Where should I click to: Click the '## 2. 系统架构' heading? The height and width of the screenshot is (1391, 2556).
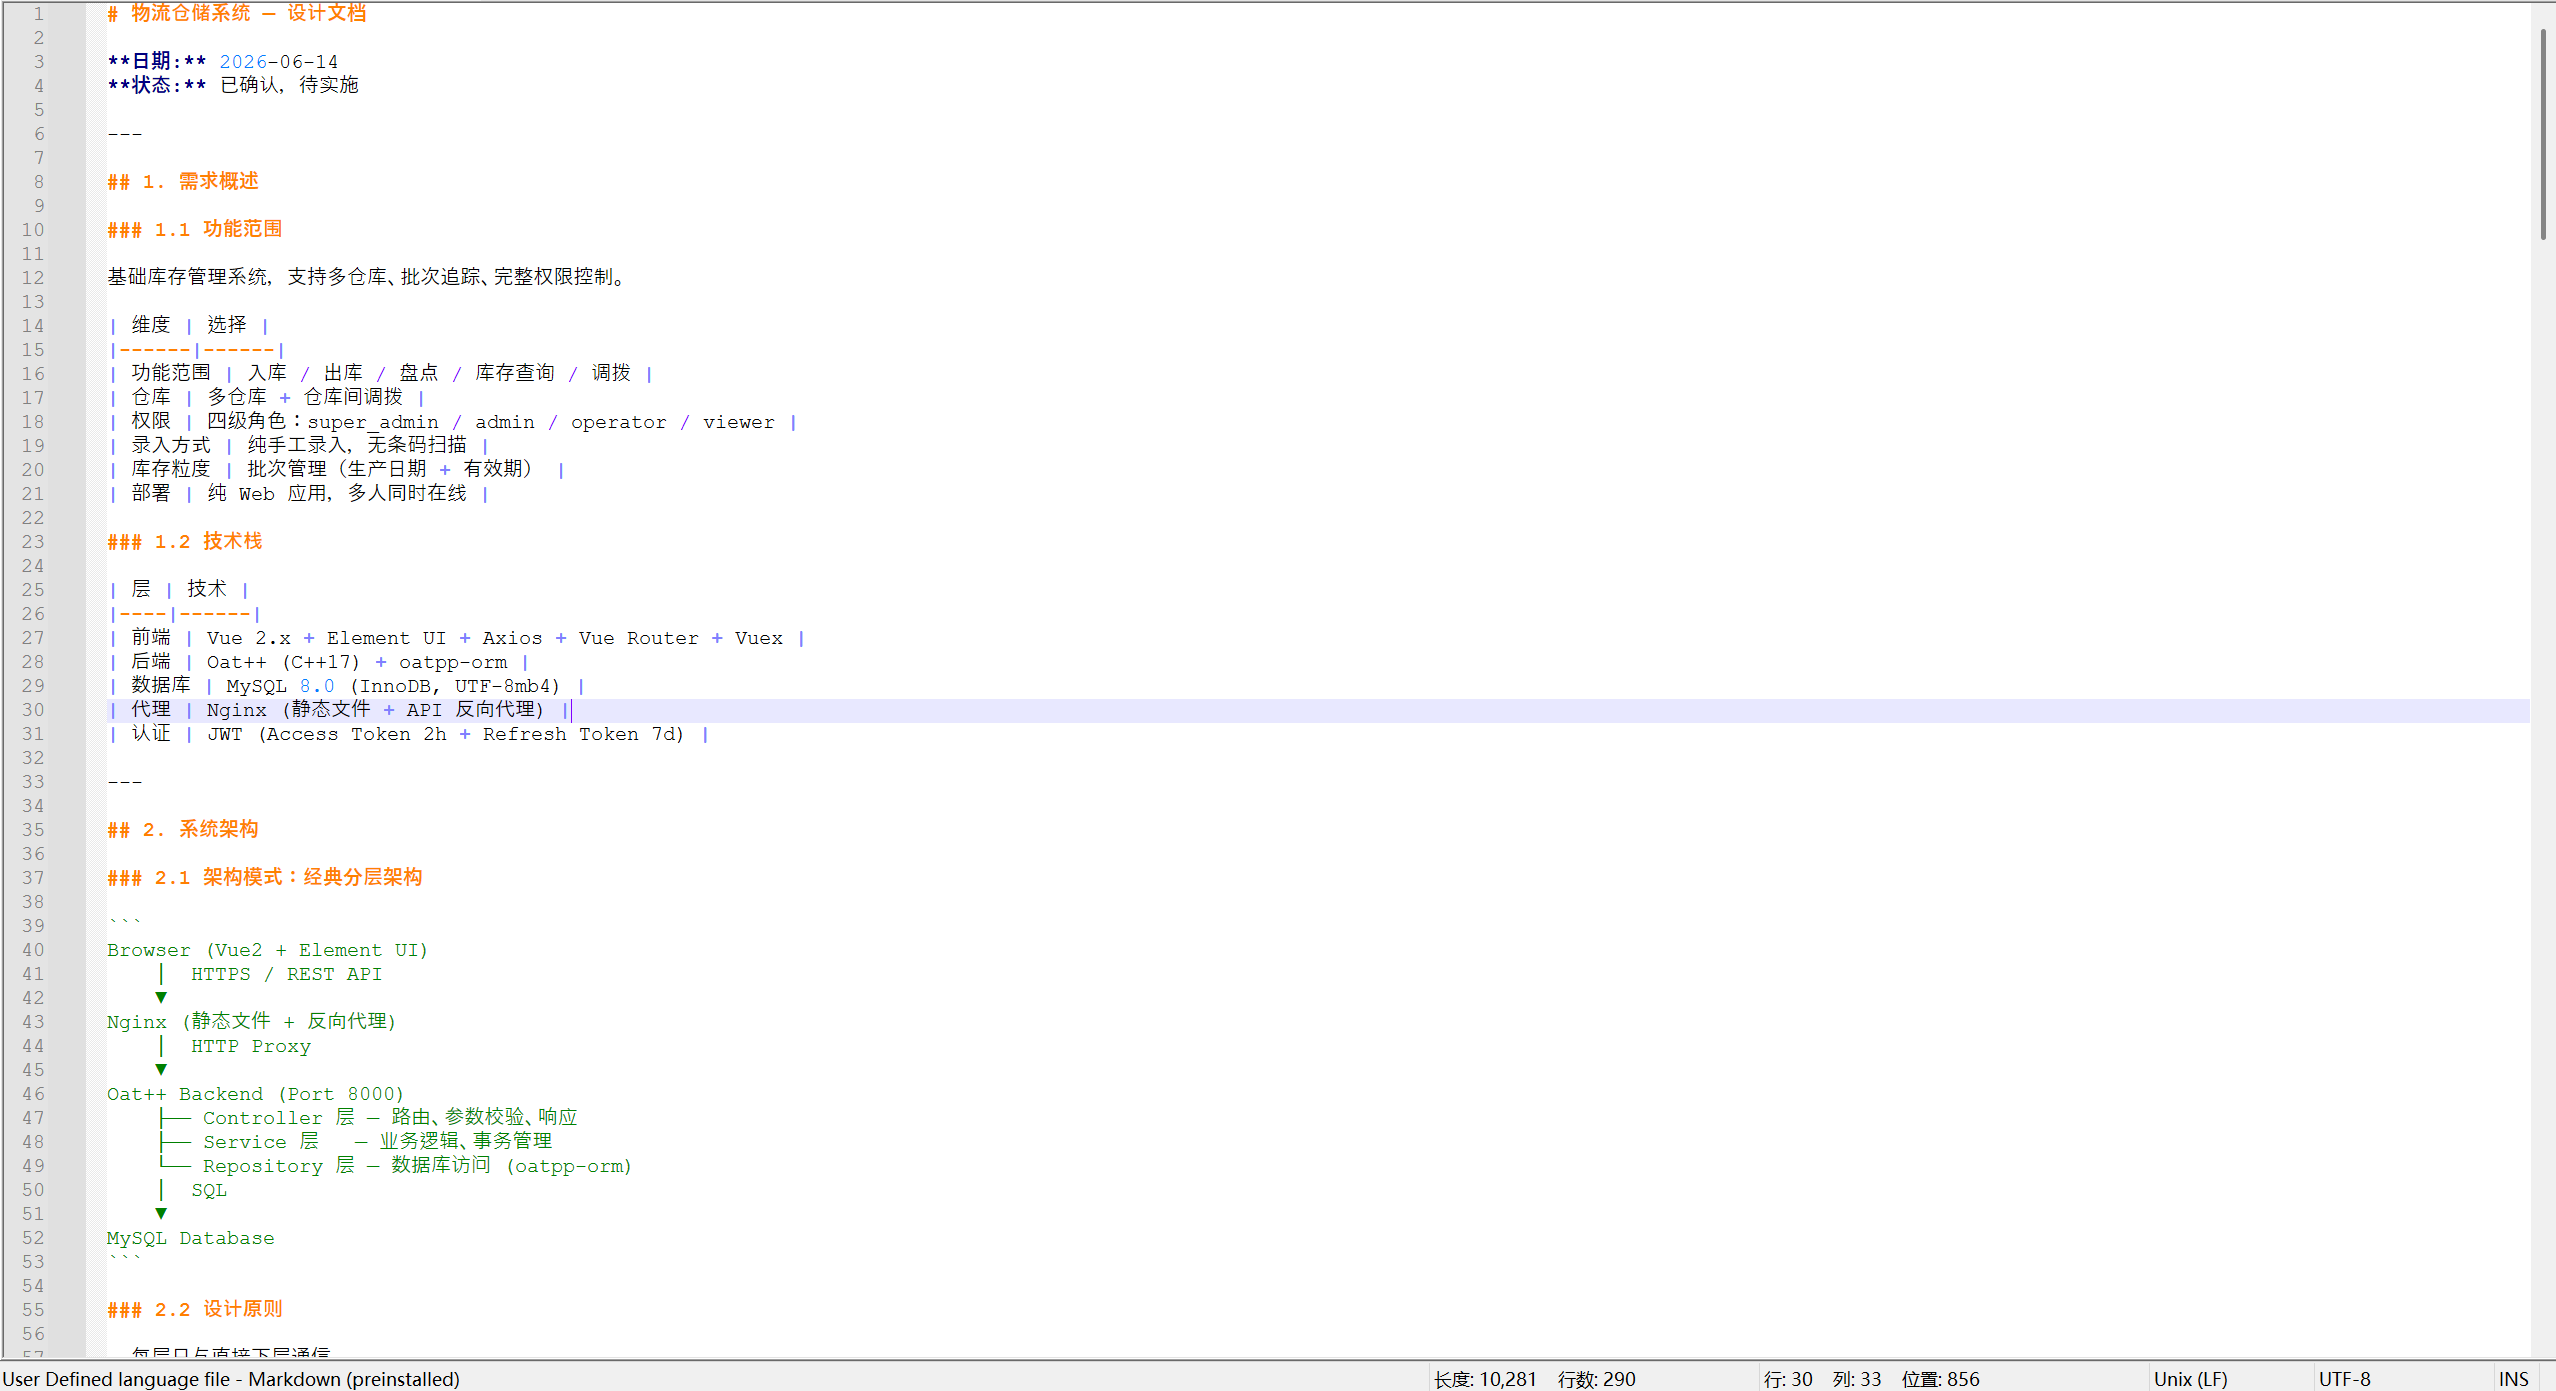pos(183,830)
